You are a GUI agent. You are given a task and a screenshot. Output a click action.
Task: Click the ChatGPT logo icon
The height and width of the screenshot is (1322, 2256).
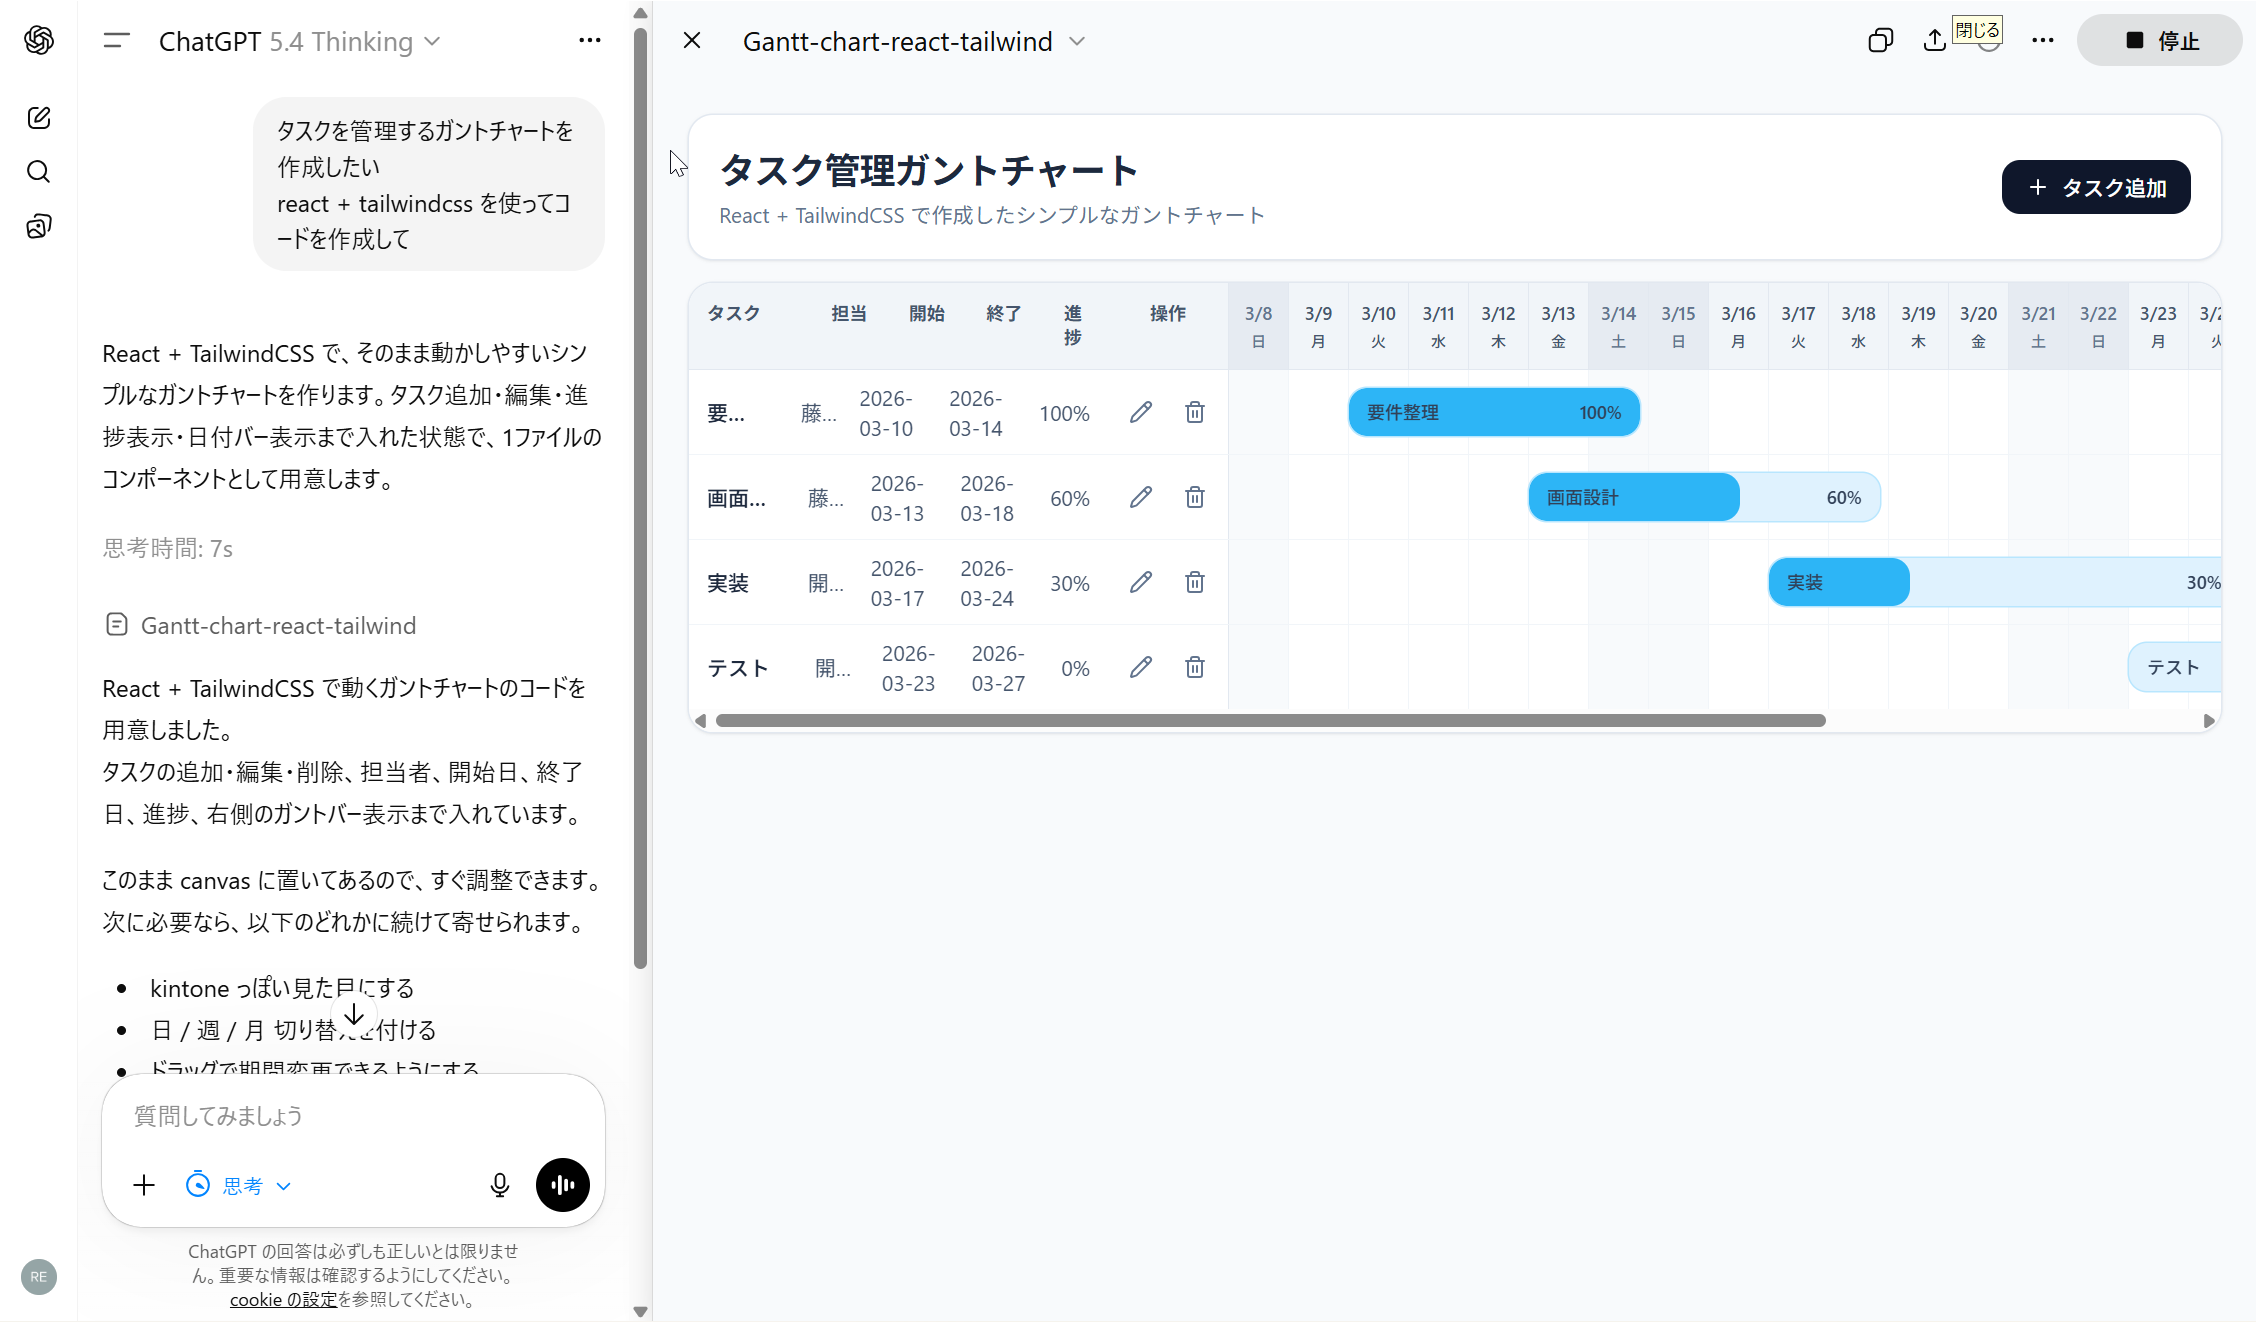[39, 40]
